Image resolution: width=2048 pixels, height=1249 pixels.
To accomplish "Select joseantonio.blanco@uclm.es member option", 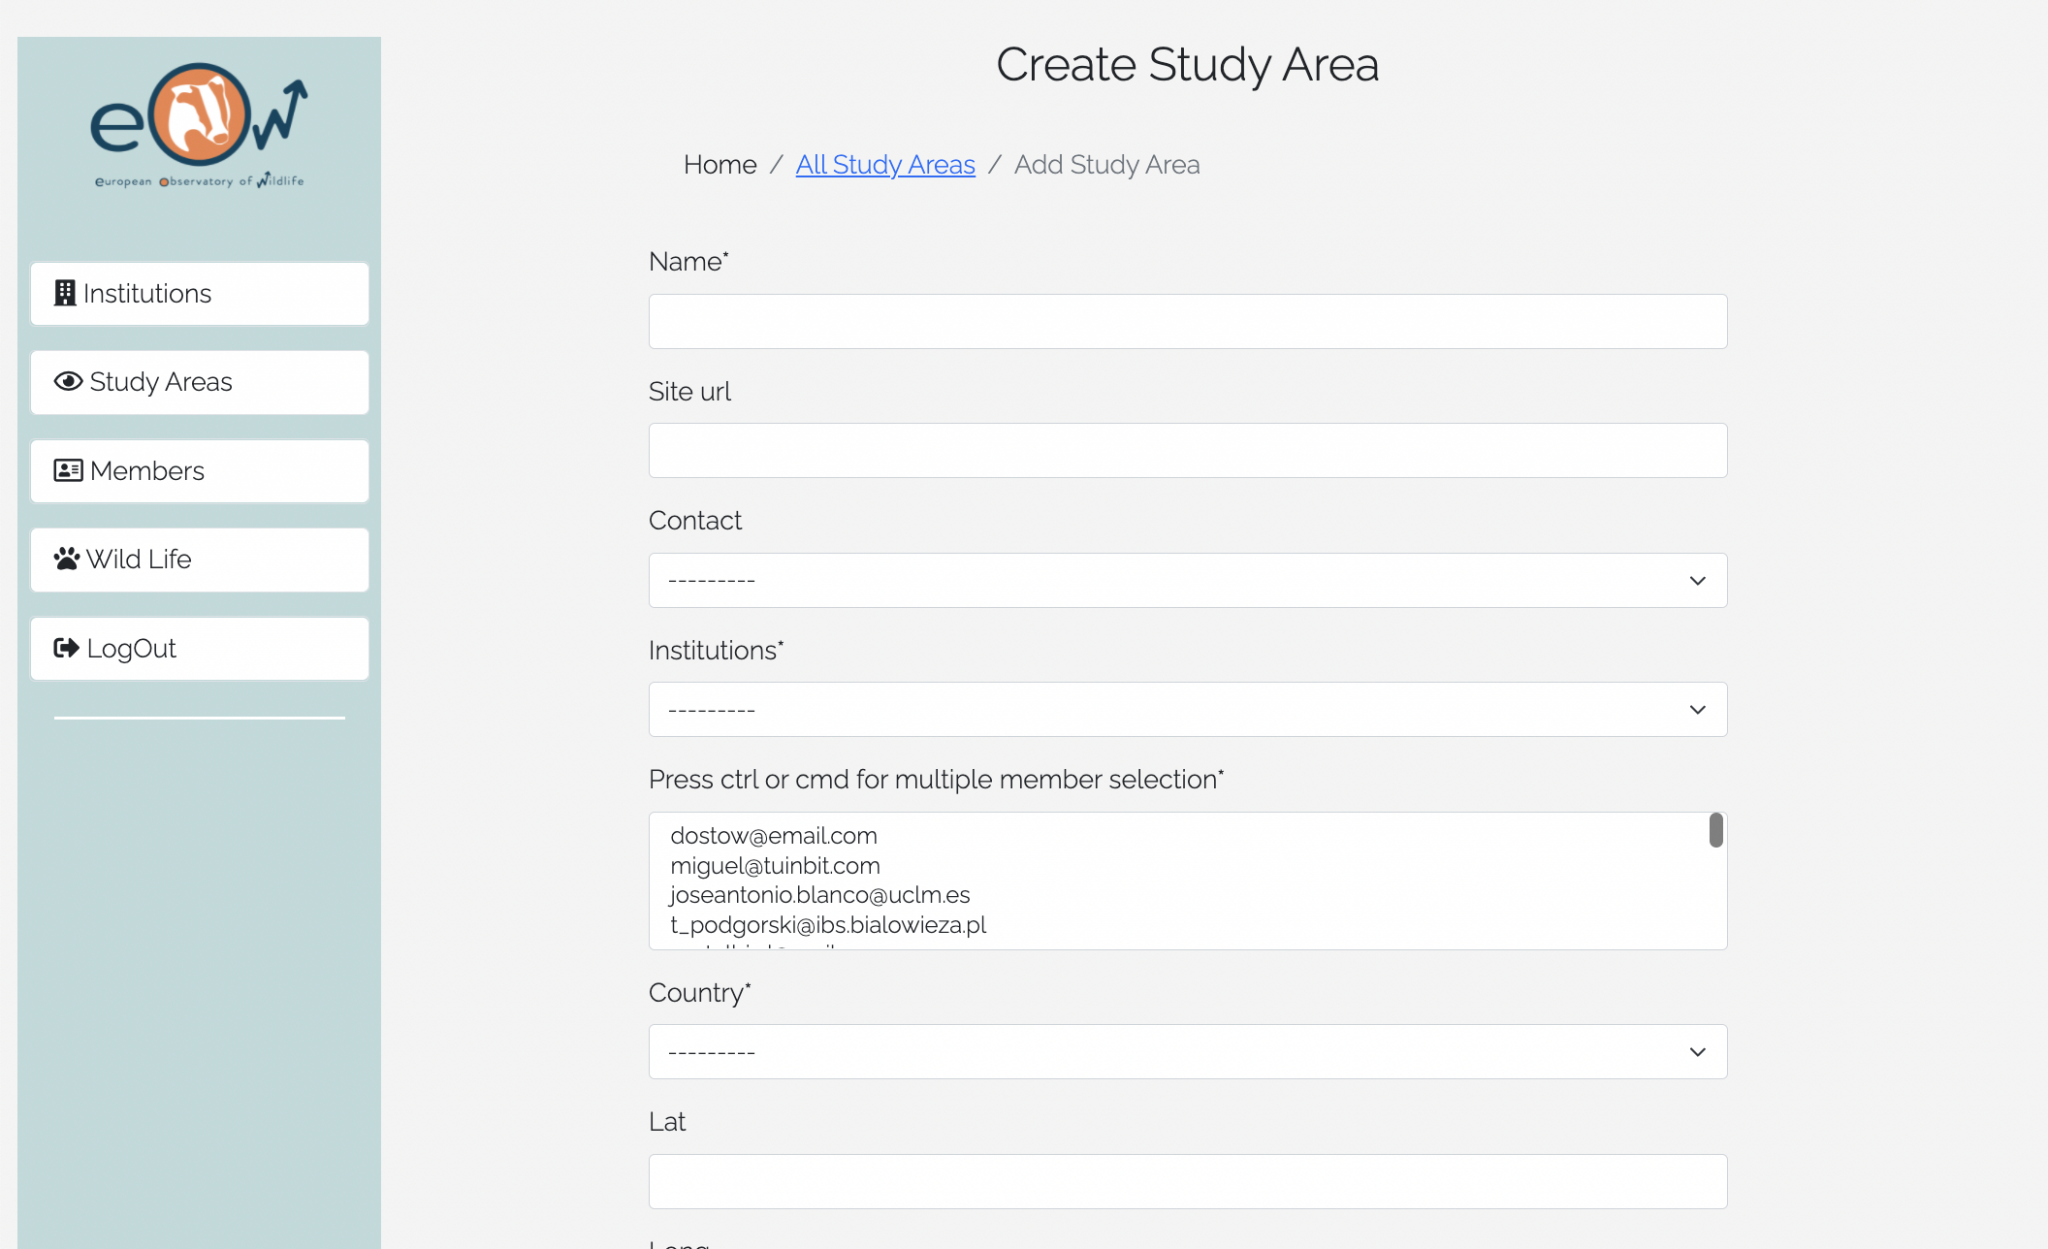I will tap(819, 894).
